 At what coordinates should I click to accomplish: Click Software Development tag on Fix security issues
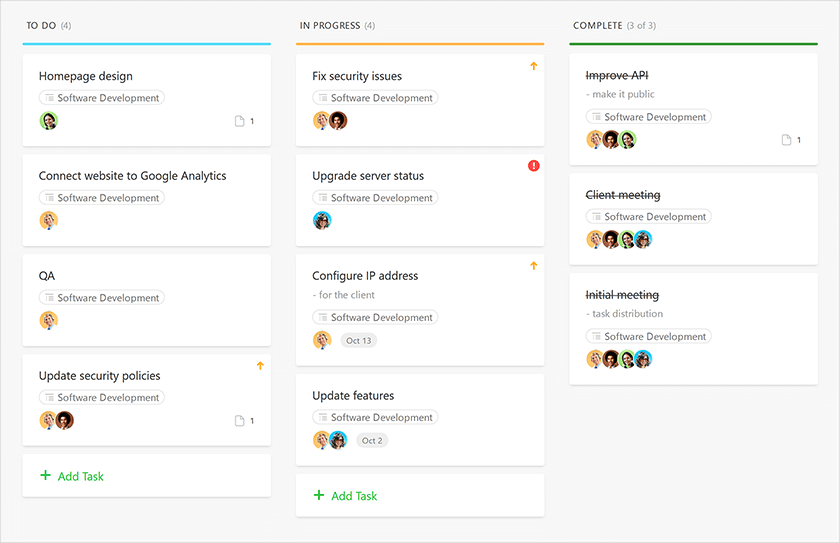375,97
